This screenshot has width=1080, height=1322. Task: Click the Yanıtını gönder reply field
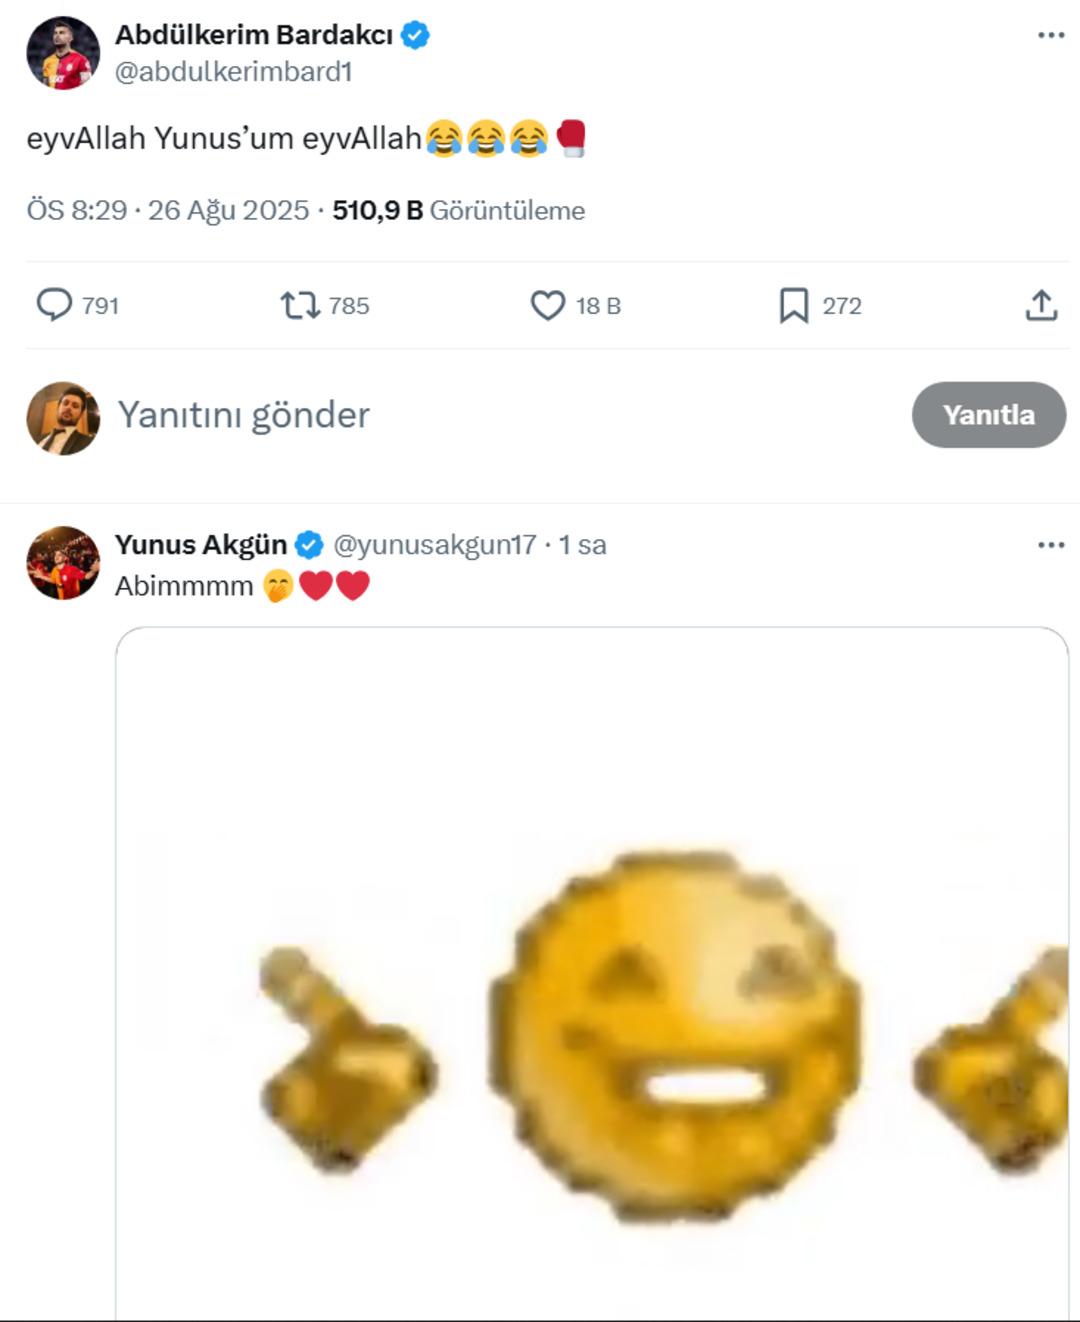(x=244, y=414)
